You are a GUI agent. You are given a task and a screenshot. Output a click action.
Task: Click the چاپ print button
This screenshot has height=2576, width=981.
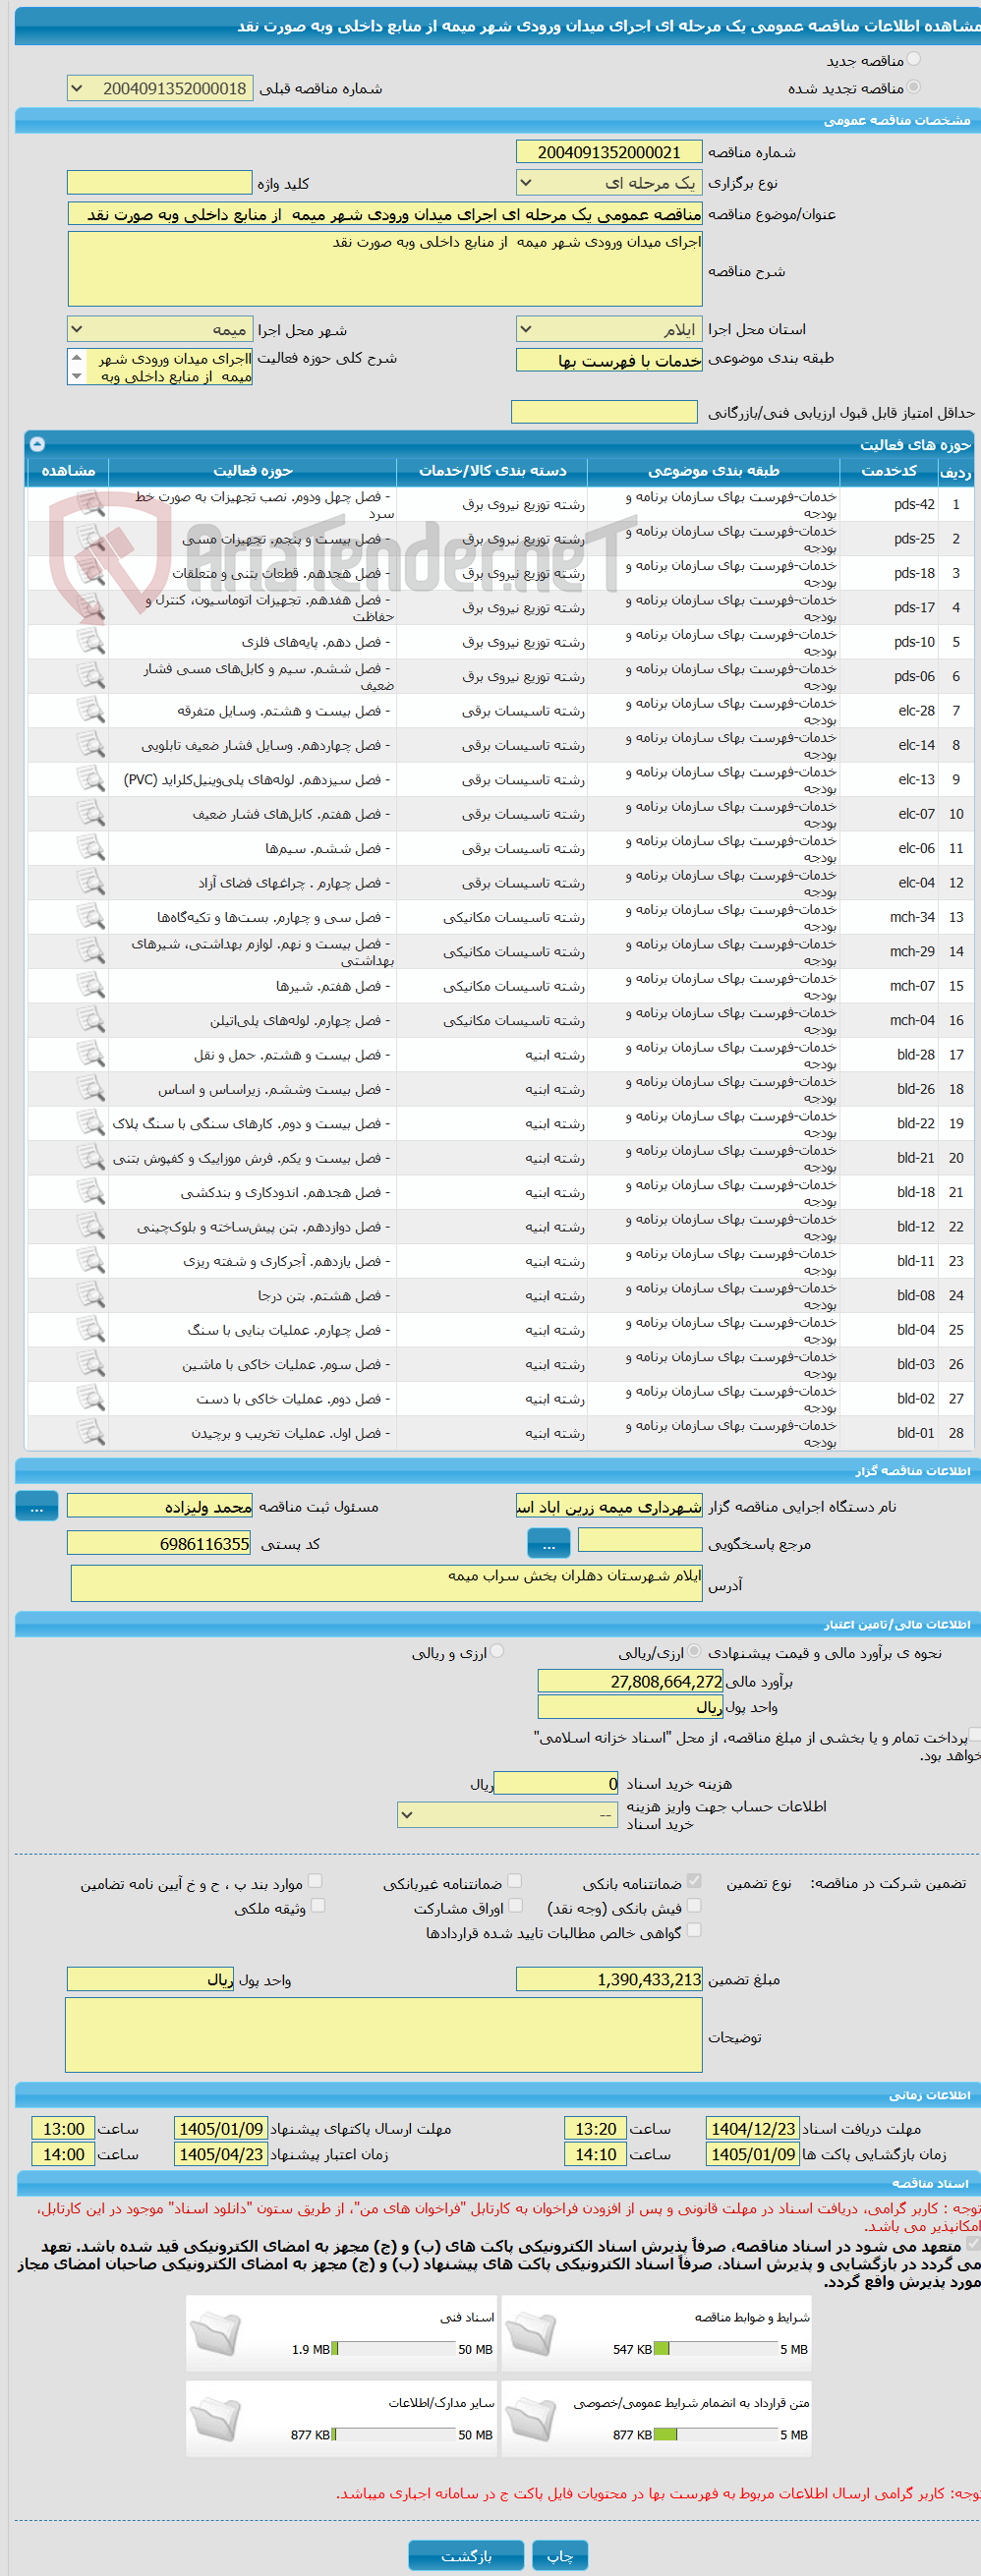560,2556
